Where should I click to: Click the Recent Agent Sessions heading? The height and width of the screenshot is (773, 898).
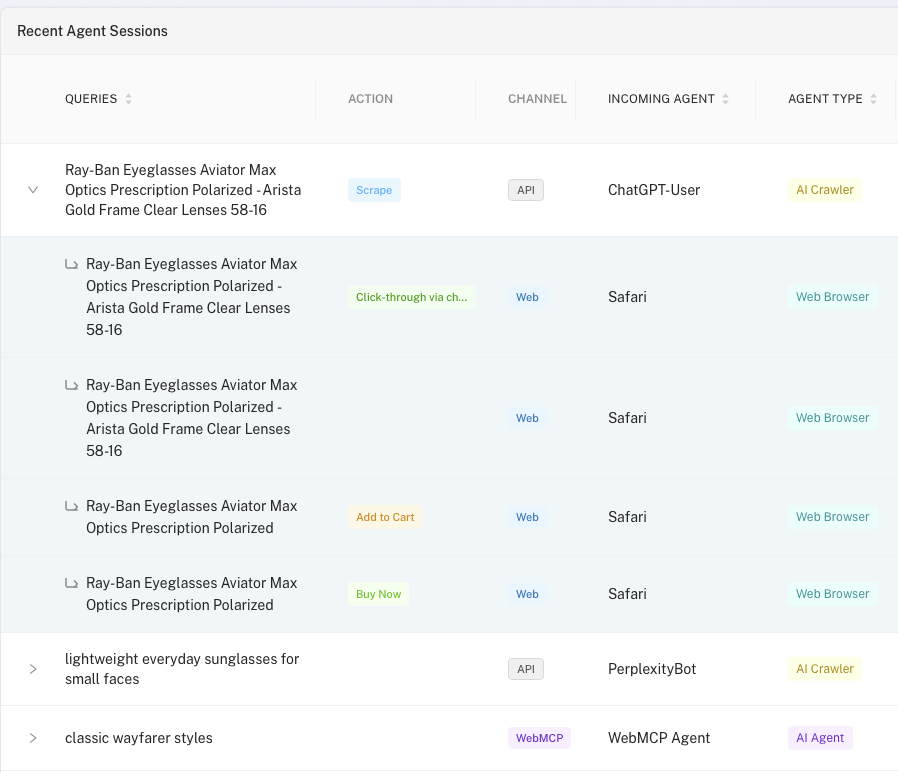(92, 31)
